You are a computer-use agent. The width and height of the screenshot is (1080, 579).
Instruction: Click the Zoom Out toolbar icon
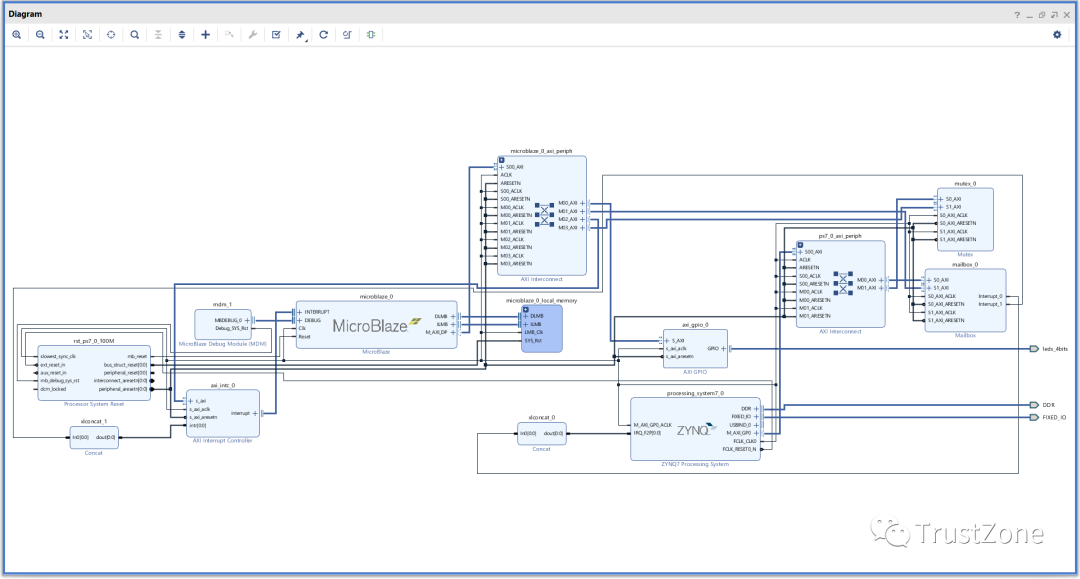tap(40, 34)
